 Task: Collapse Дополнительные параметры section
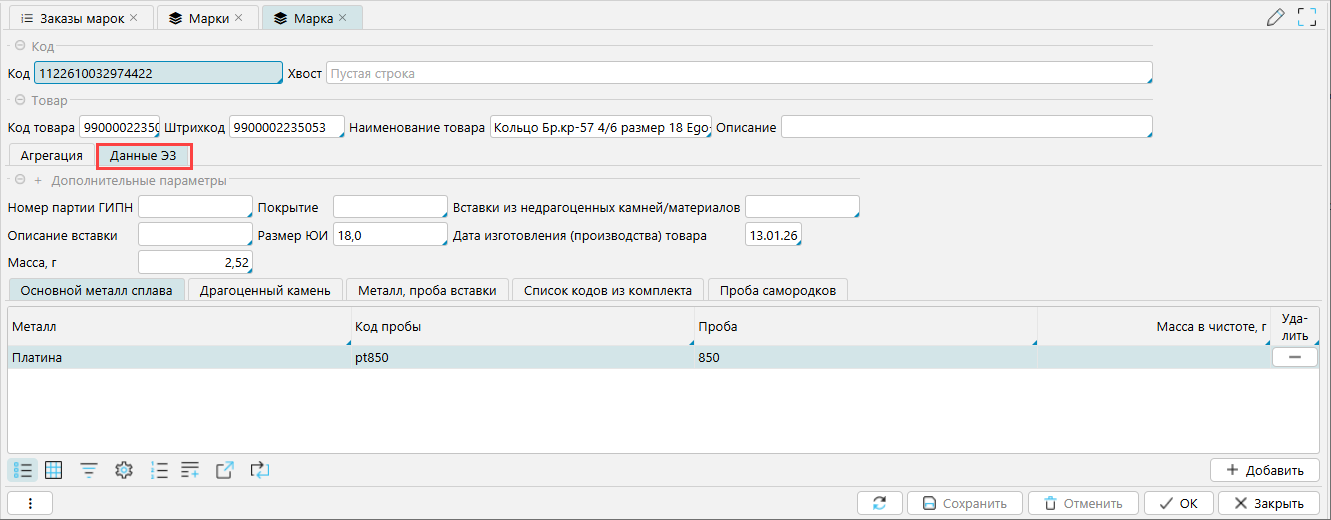19,181
